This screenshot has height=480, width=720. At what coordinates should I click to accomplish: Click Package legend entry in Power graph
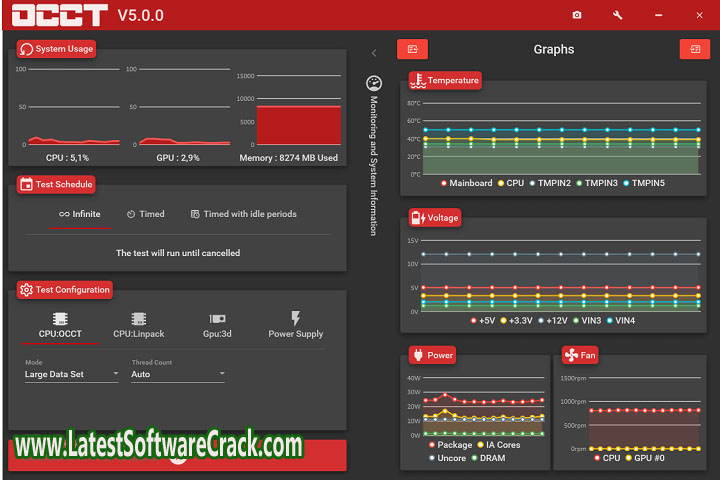[450, 444]
